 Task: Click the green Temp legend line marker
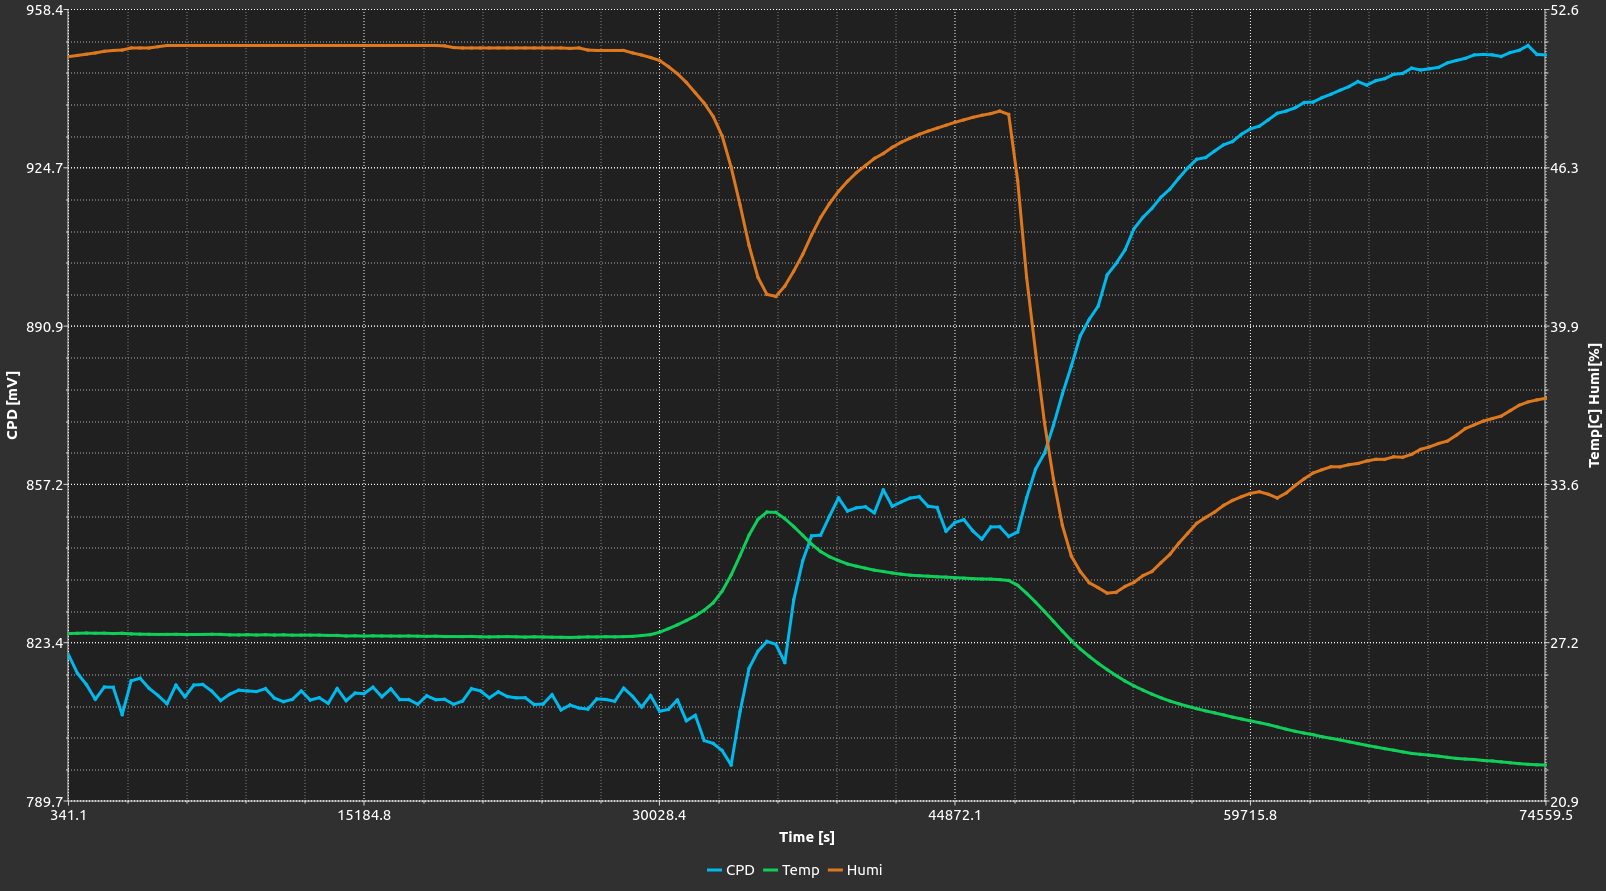click(x=770, y=870)
